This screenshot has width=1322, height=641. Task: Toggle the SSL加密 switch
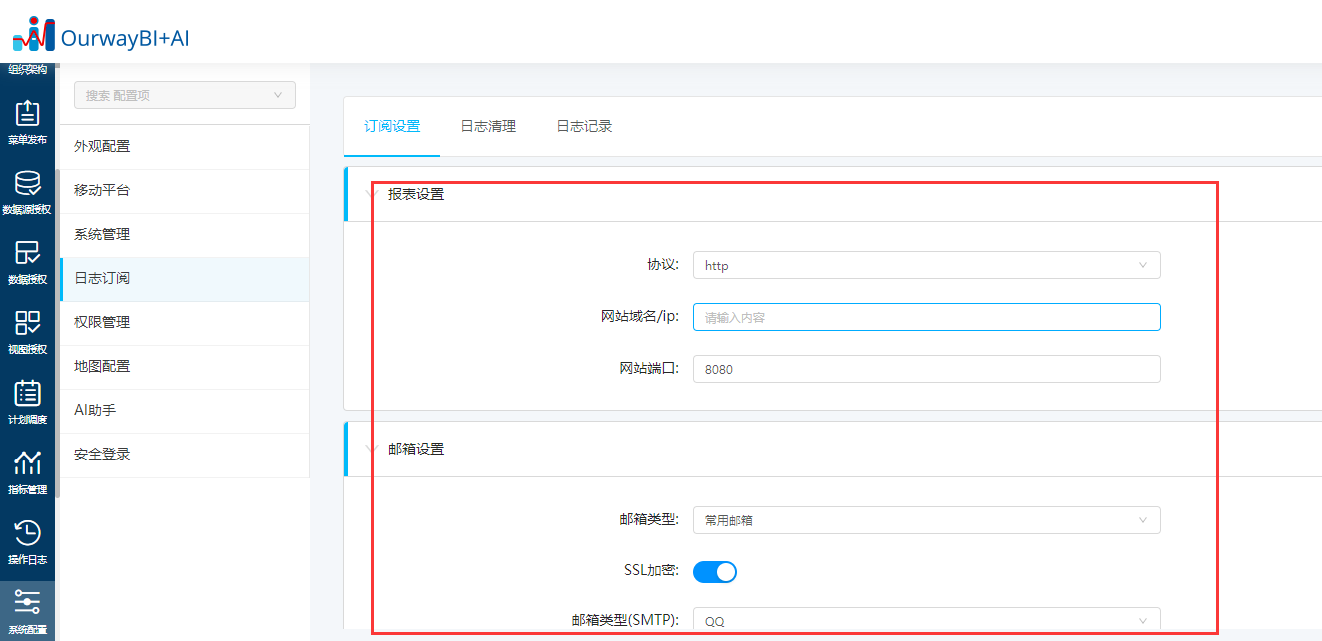(714, 571)
